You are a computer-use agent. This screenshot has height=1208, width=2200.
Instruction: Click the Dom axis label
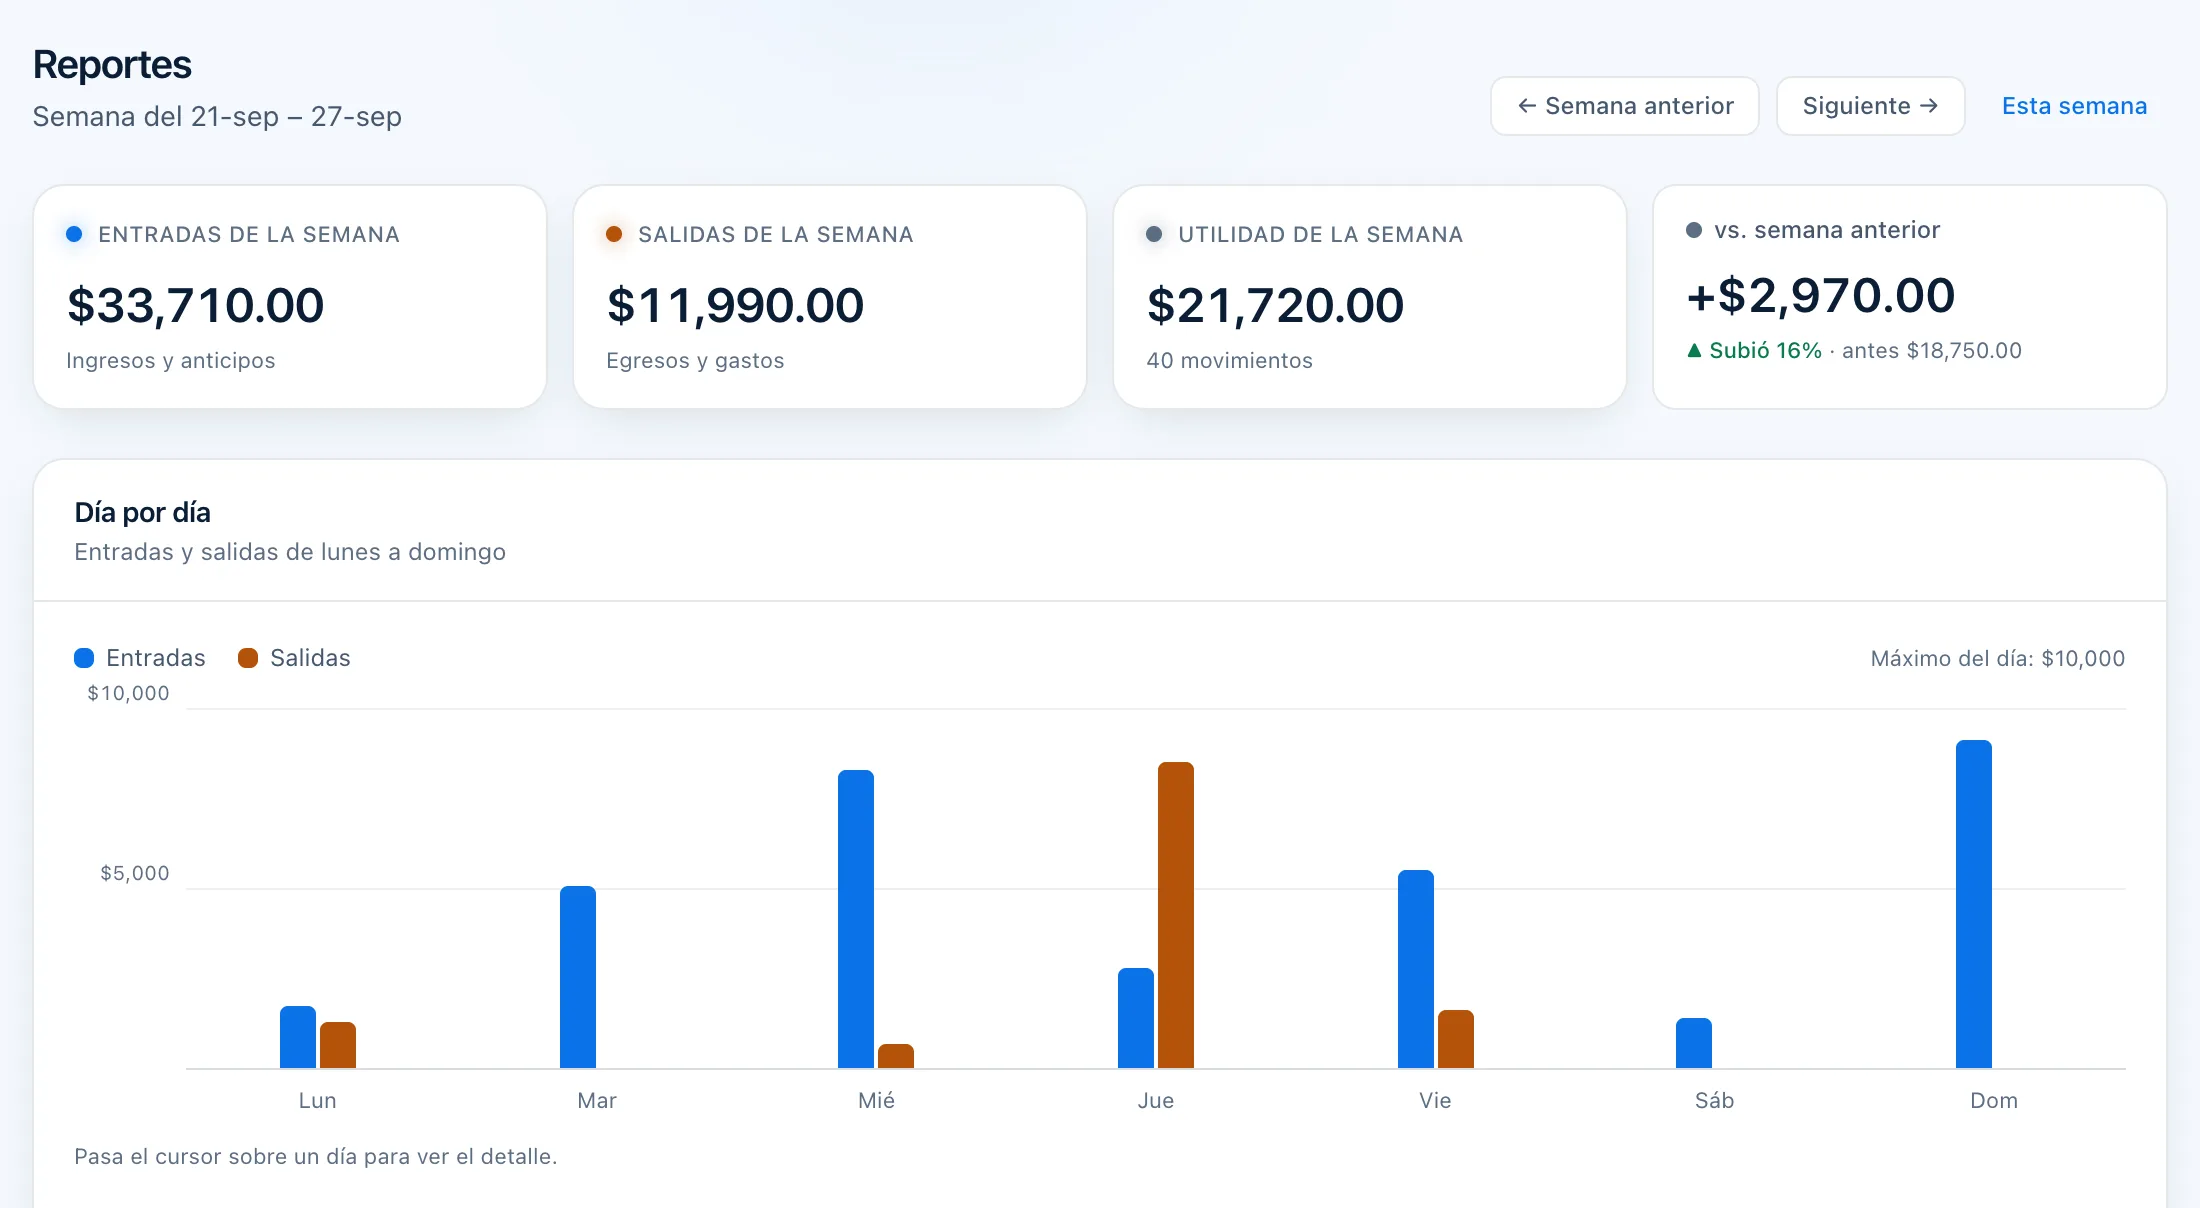coord(1994,1101)
